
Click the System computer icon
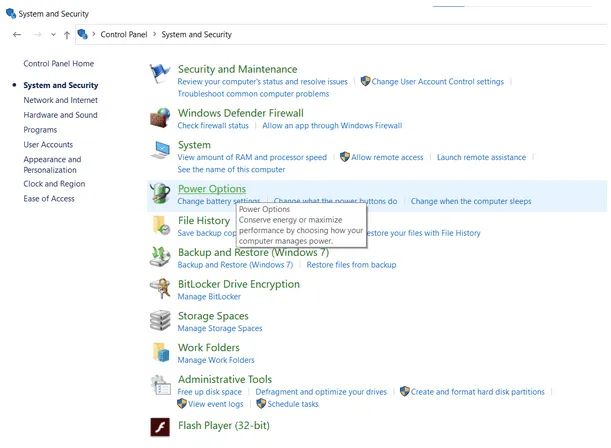[160, 151]
